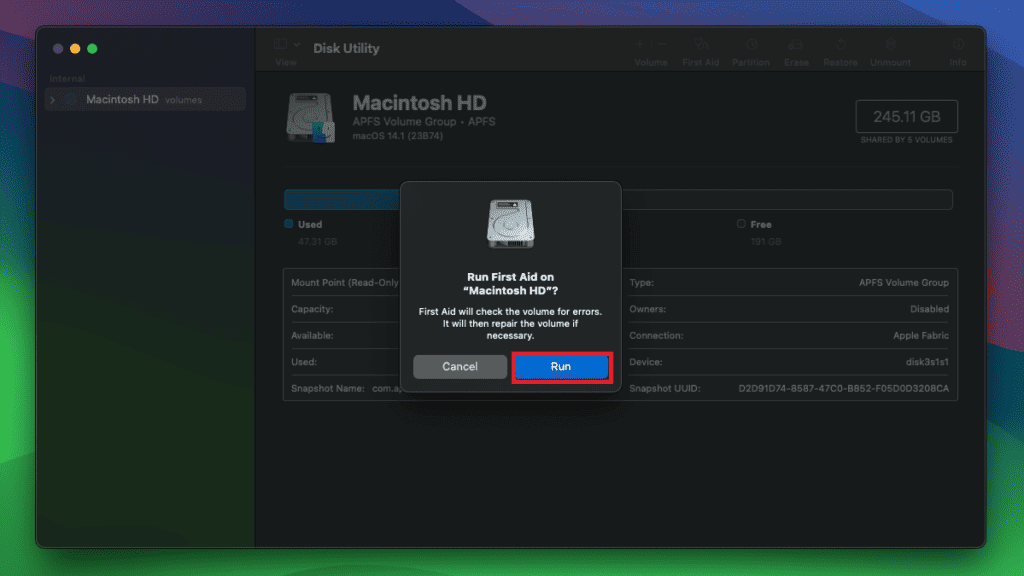Cancel the First Aid dialog
Screen dimensions: 1024x576
pyautogui.click(x=459, y=366)
